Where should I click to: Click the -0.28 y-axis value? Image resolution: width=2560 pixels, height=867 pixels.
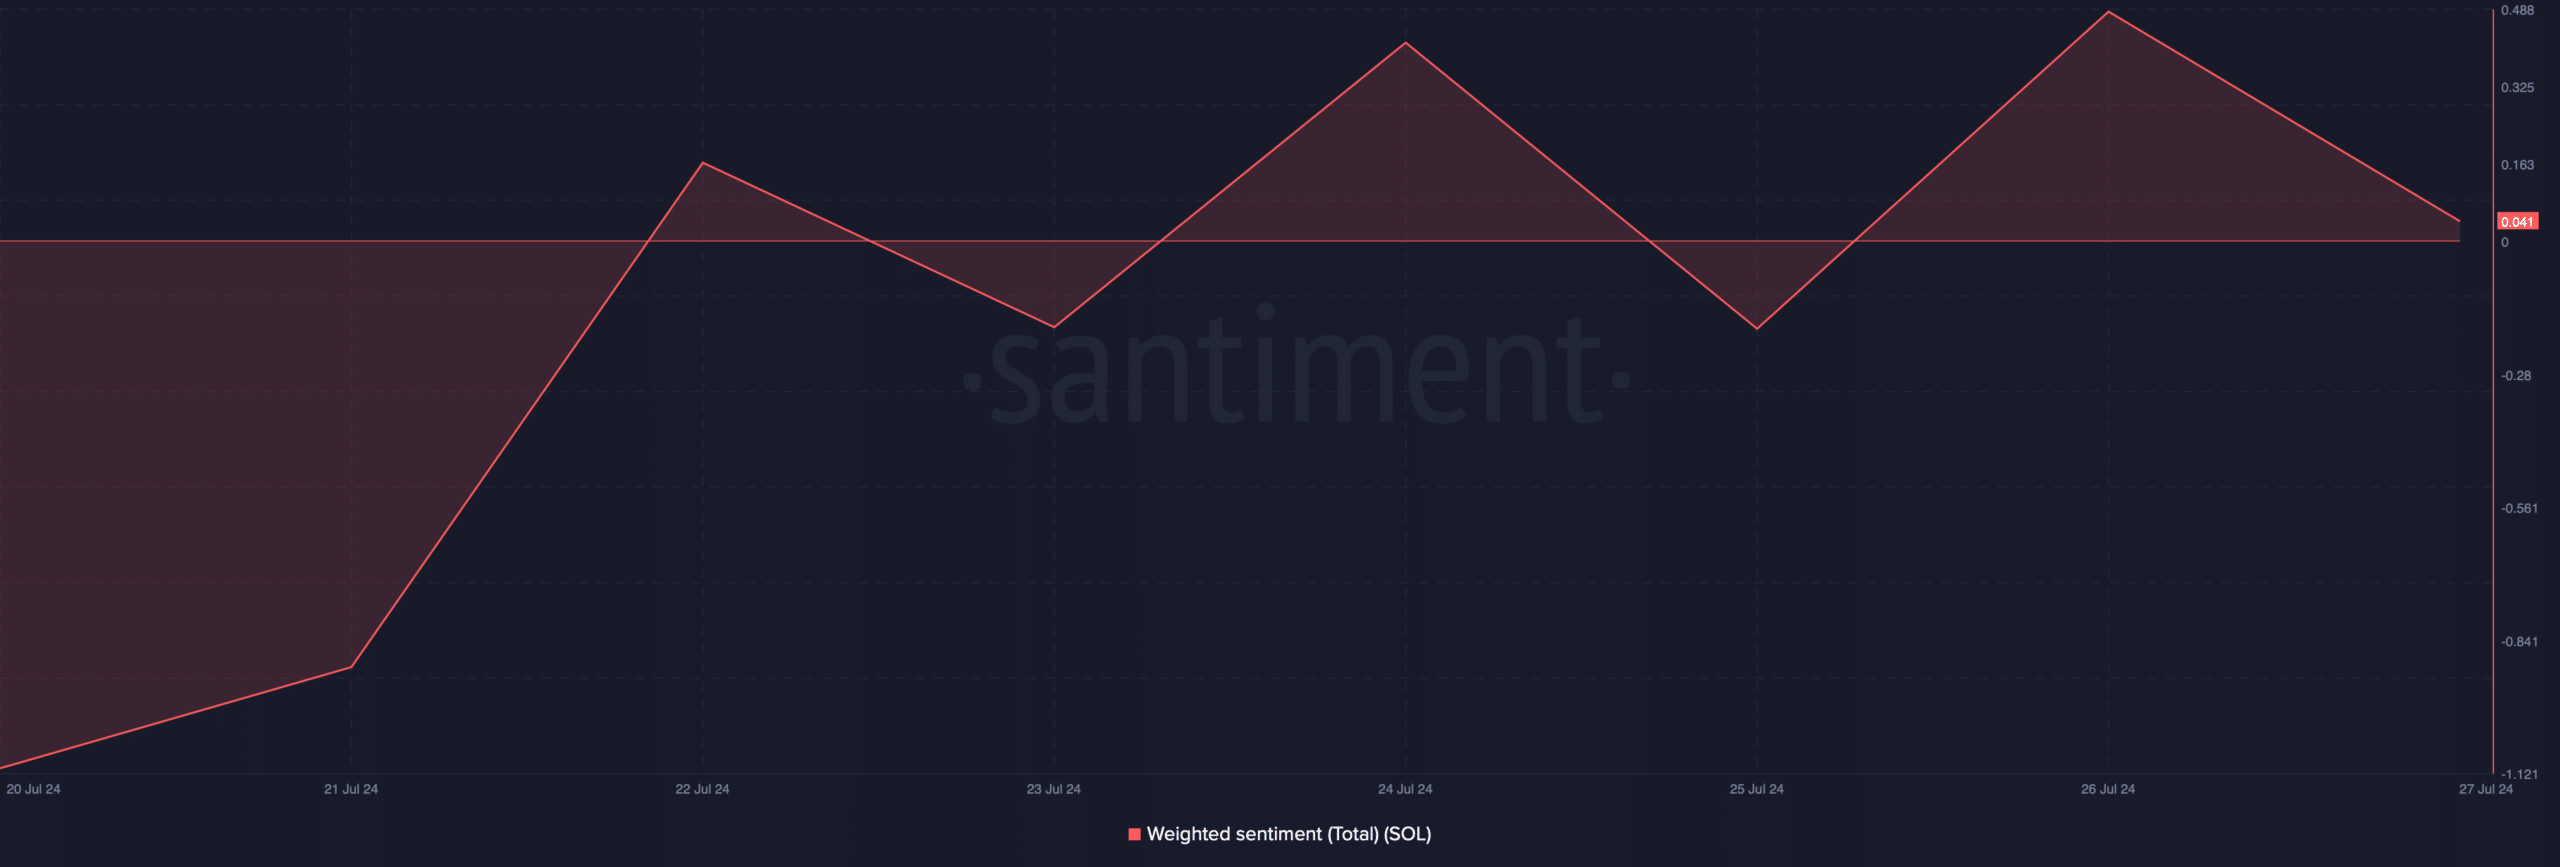pos(2516,376)
